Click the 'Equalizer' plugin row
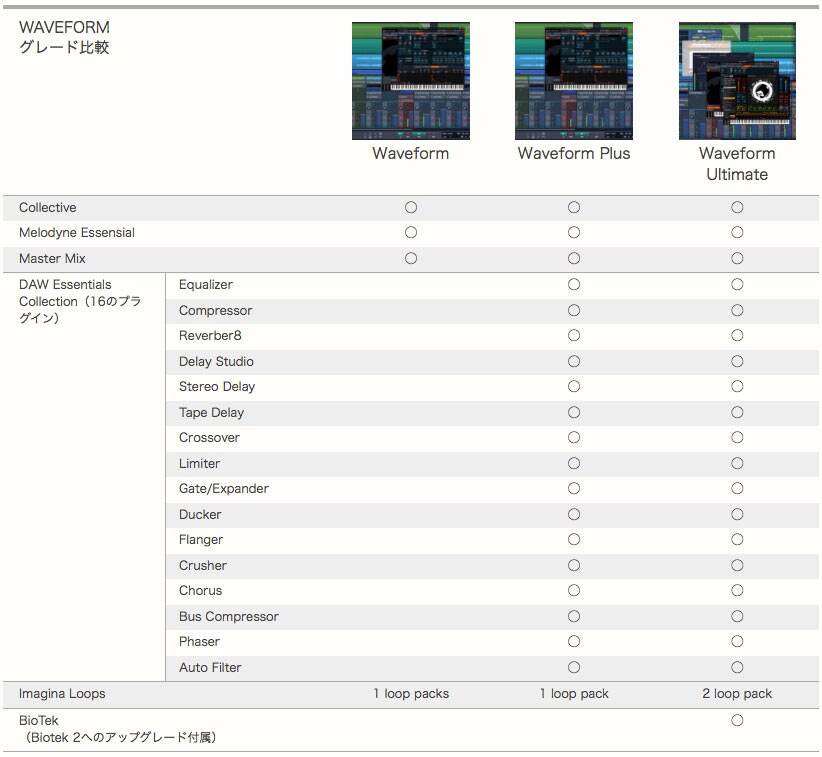 [492, 285]
